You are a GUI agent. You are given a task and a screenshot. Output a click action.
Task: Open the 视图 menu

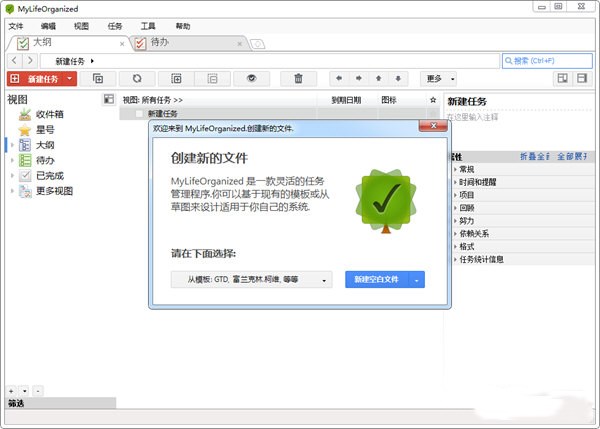[x=81, y=26]
